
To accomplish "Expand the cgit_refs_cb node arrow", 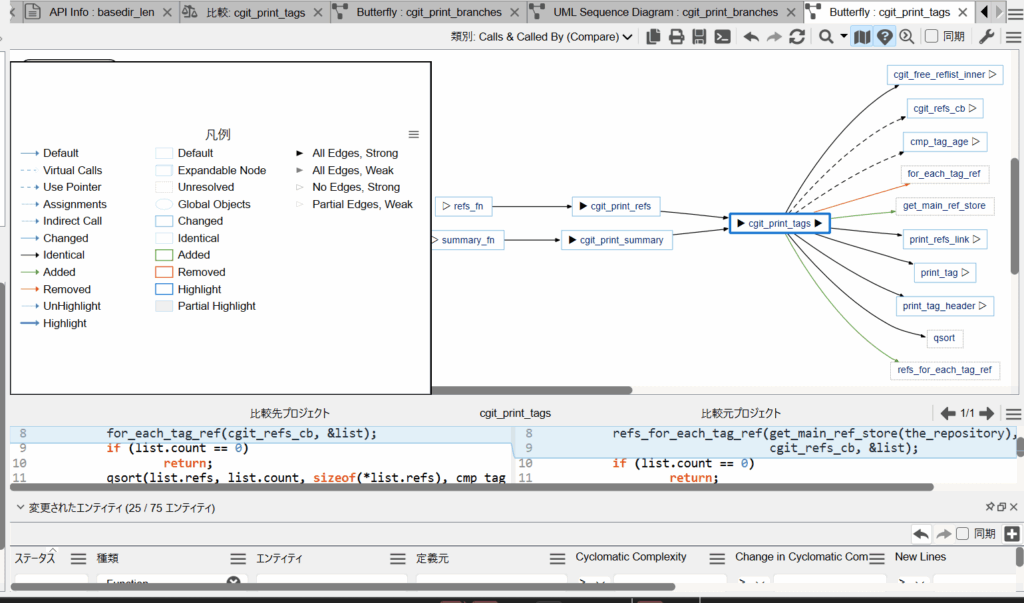I will coord(973,108).
